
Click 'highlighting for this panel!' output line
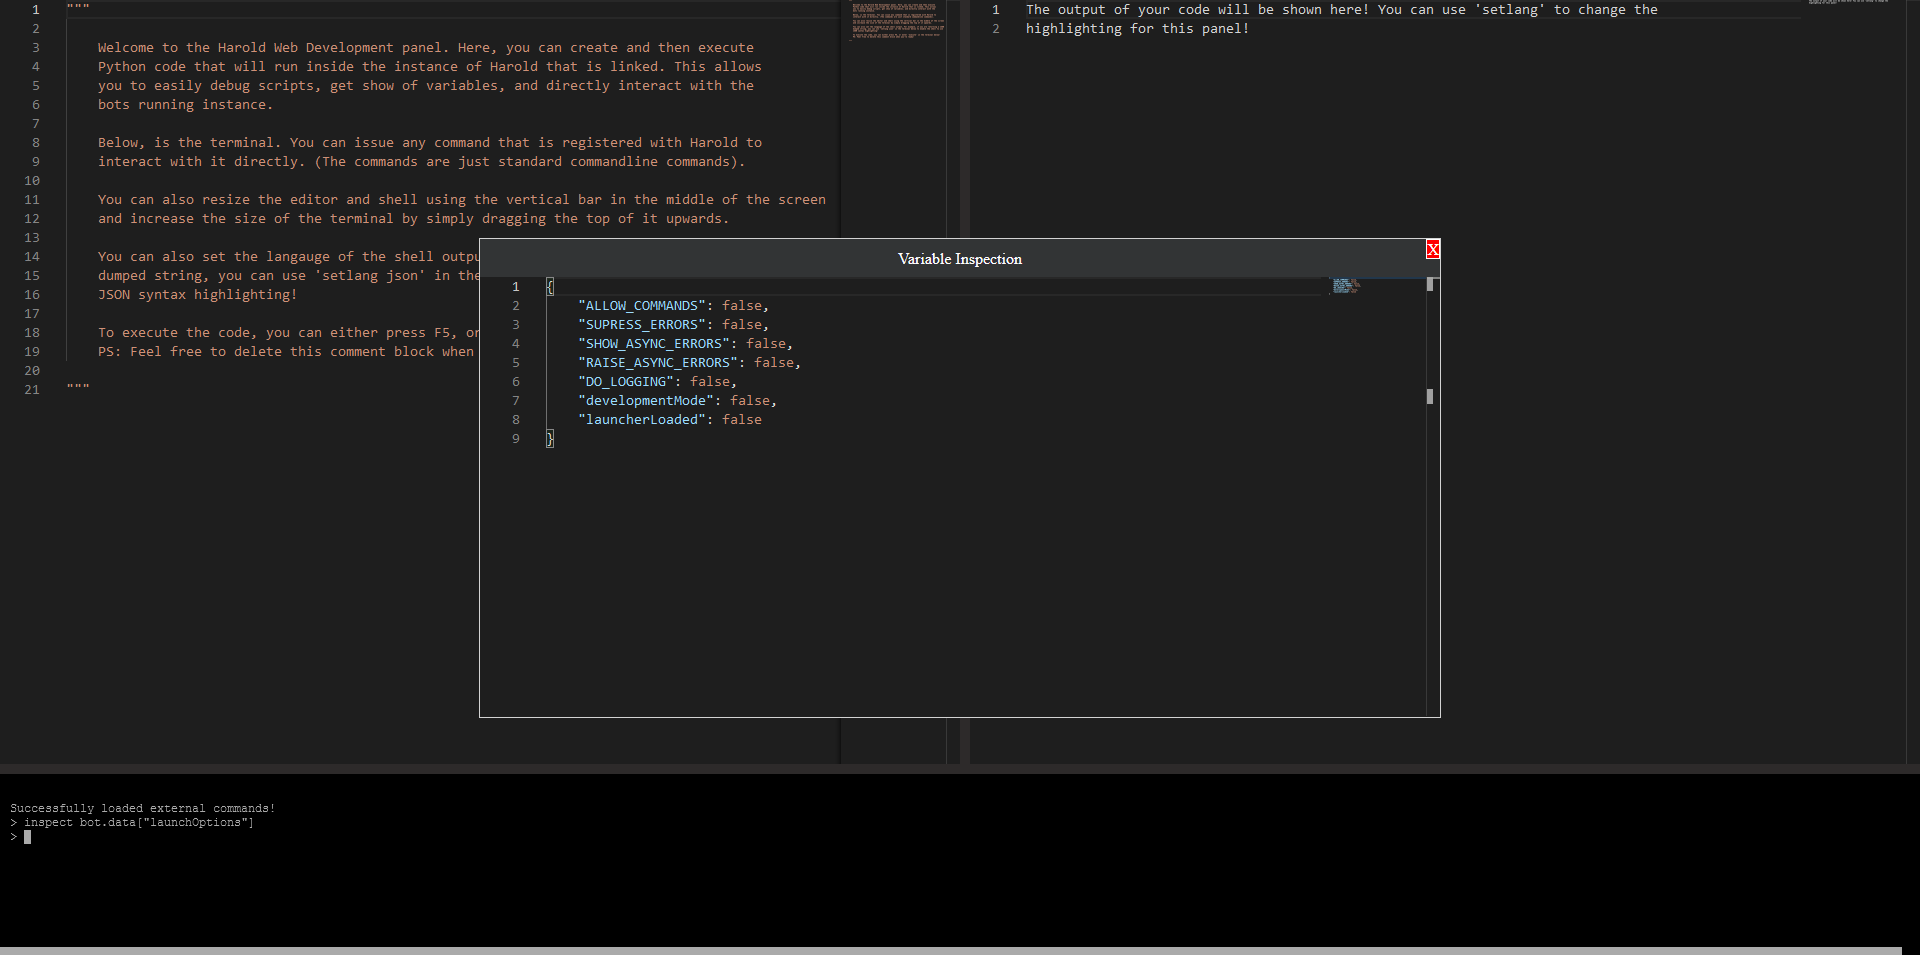[x=1138, y=29]
